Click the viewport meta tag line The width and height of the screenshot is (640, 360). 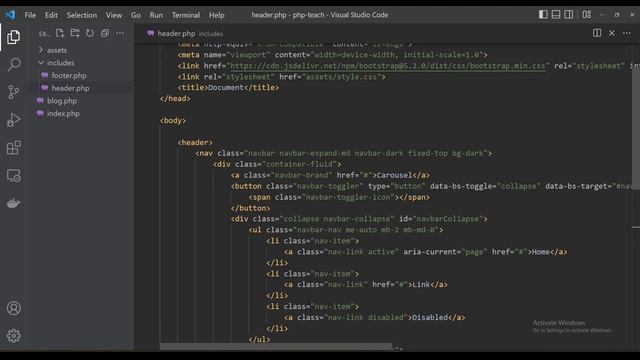[332, 55]
